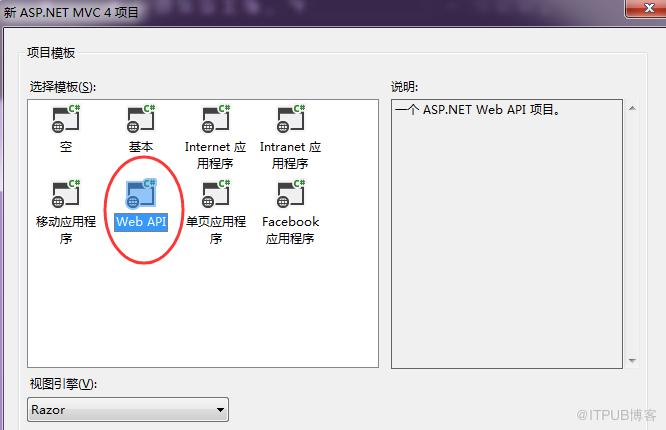Image resolution: width=666 pixels, height=430 pixels.
Task: Pick the 单页应用程序 template icon
Action: [x=216, y=193]
